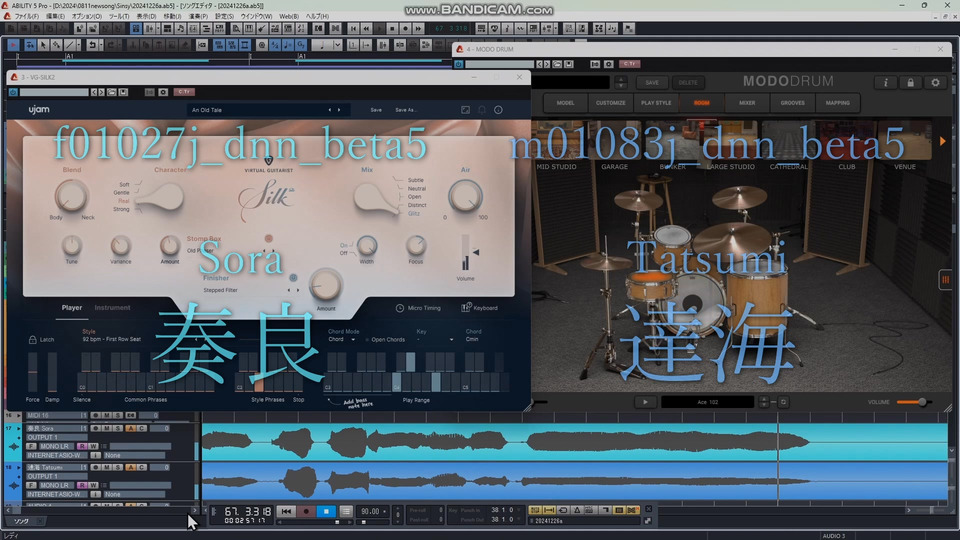Click the resize-view icon in the ujam header

465,110
